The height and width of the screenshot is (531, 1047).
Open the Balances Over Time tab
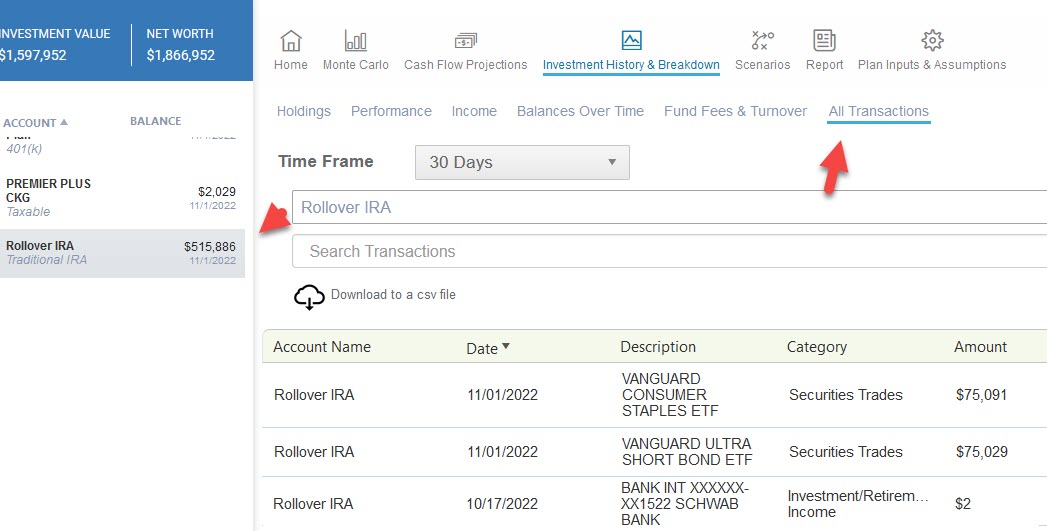(580, 111)
